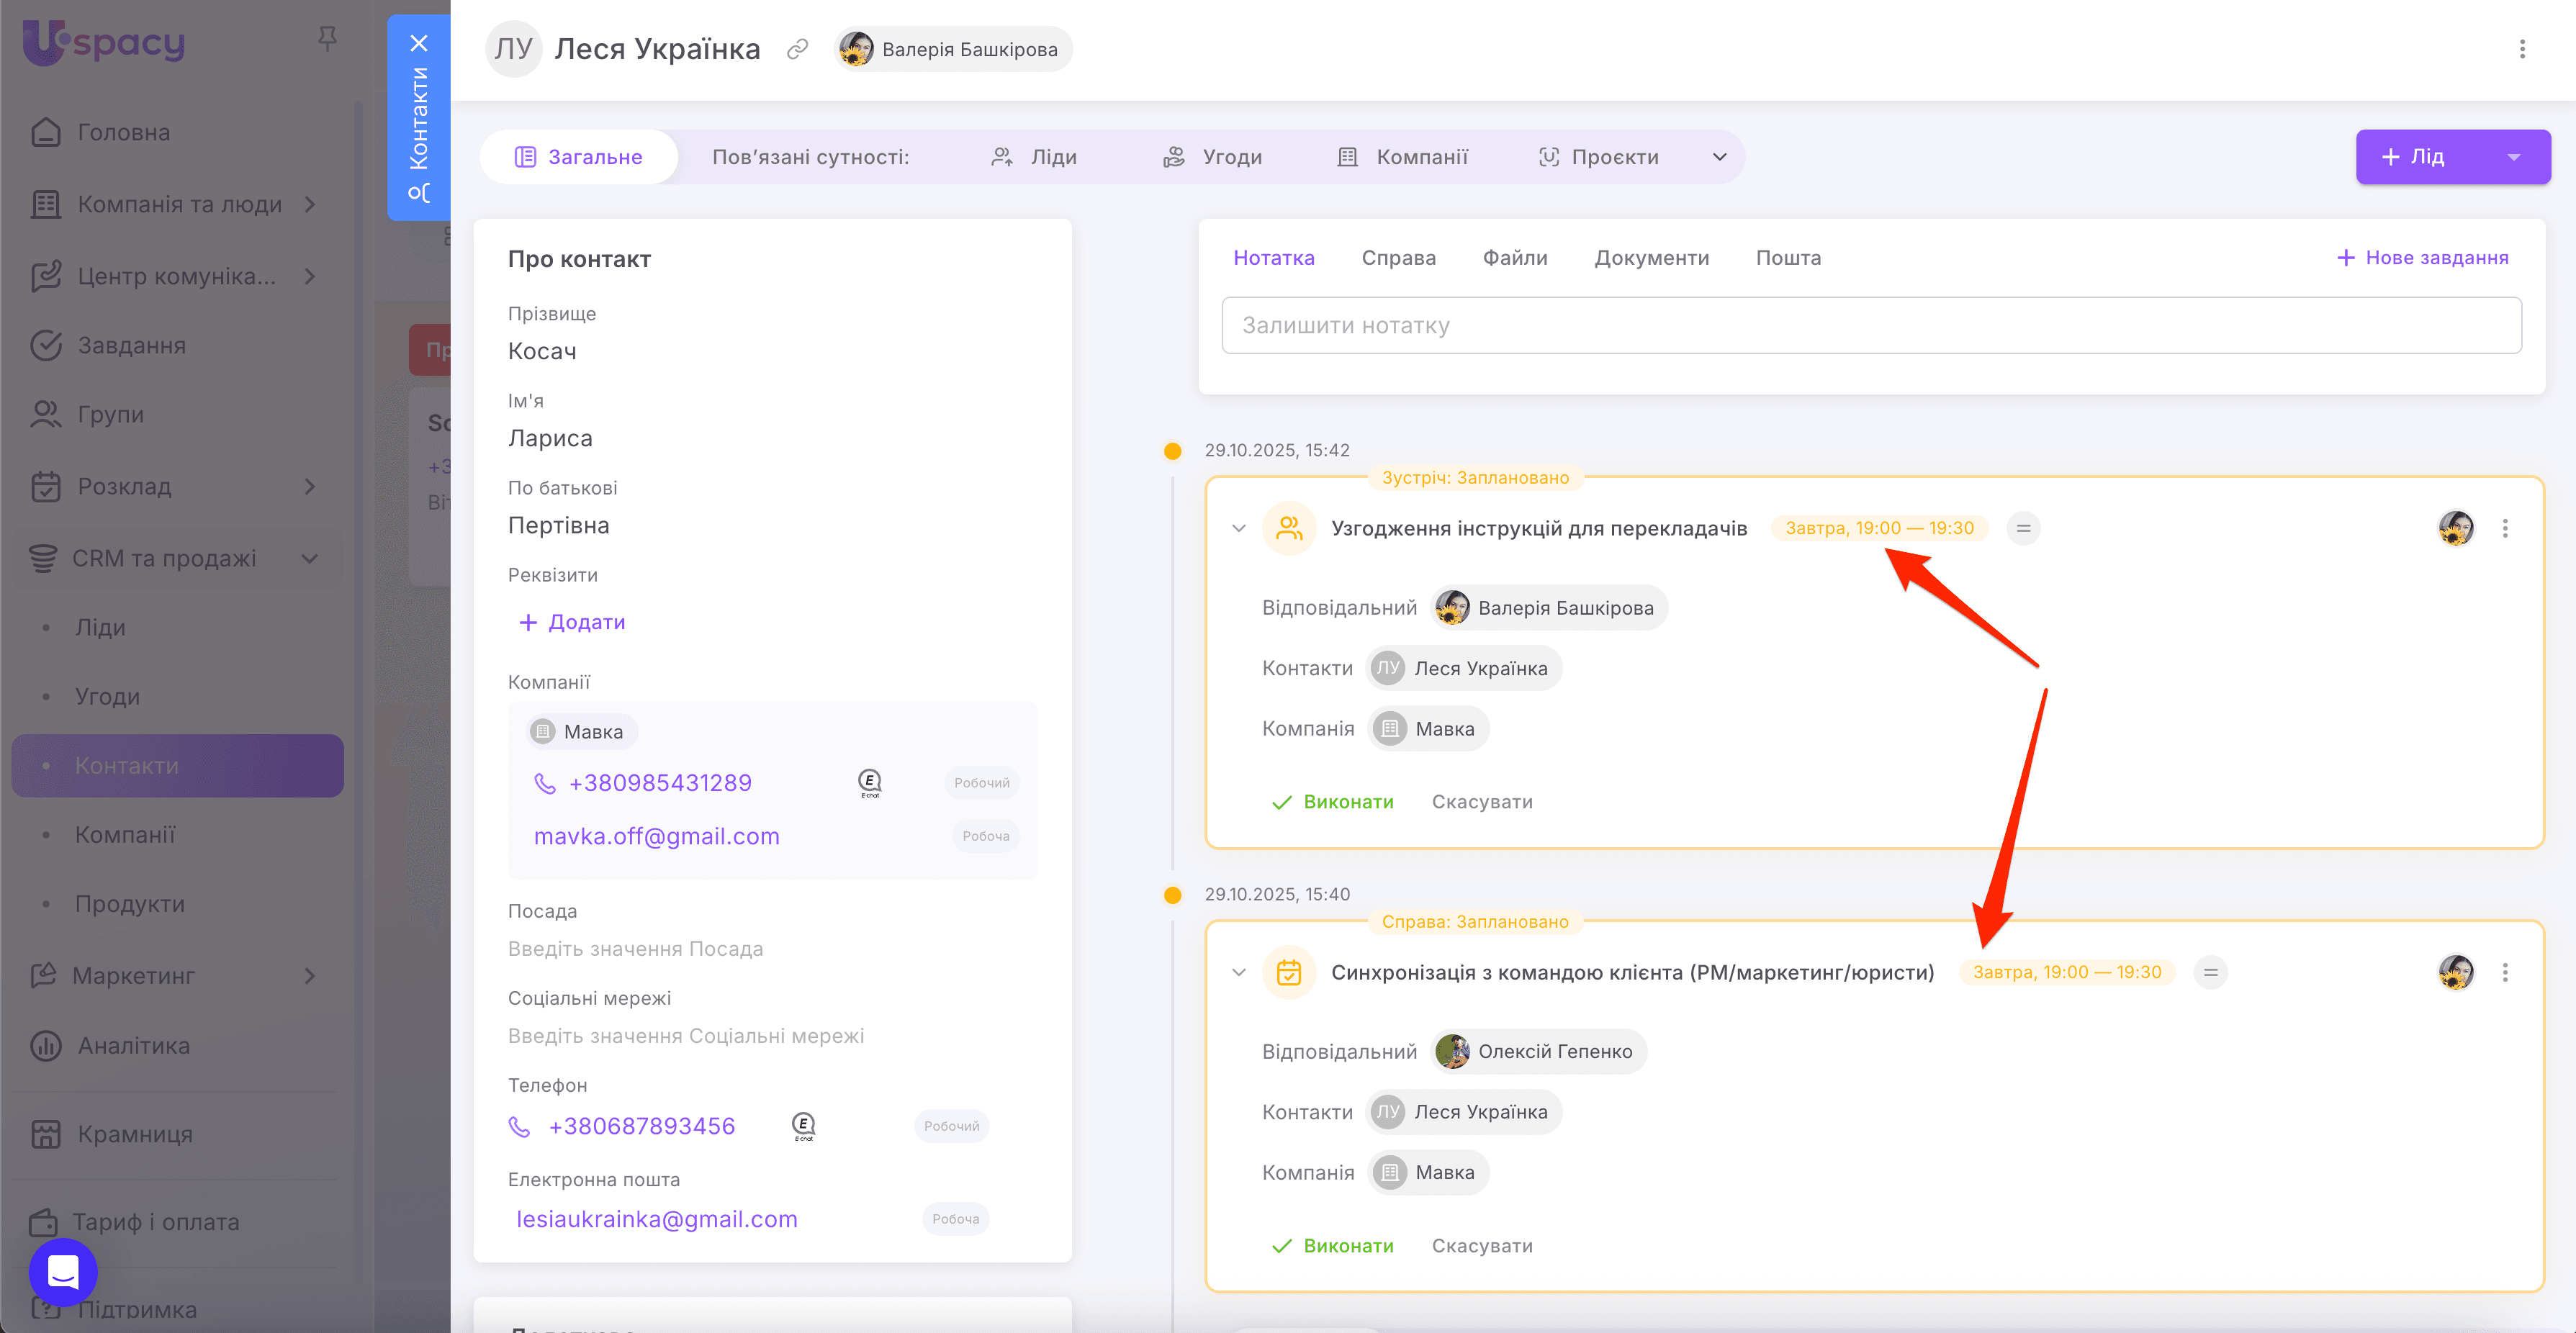
Task: Pin the sidebar with the pin icon
Action: click(327, 39)
